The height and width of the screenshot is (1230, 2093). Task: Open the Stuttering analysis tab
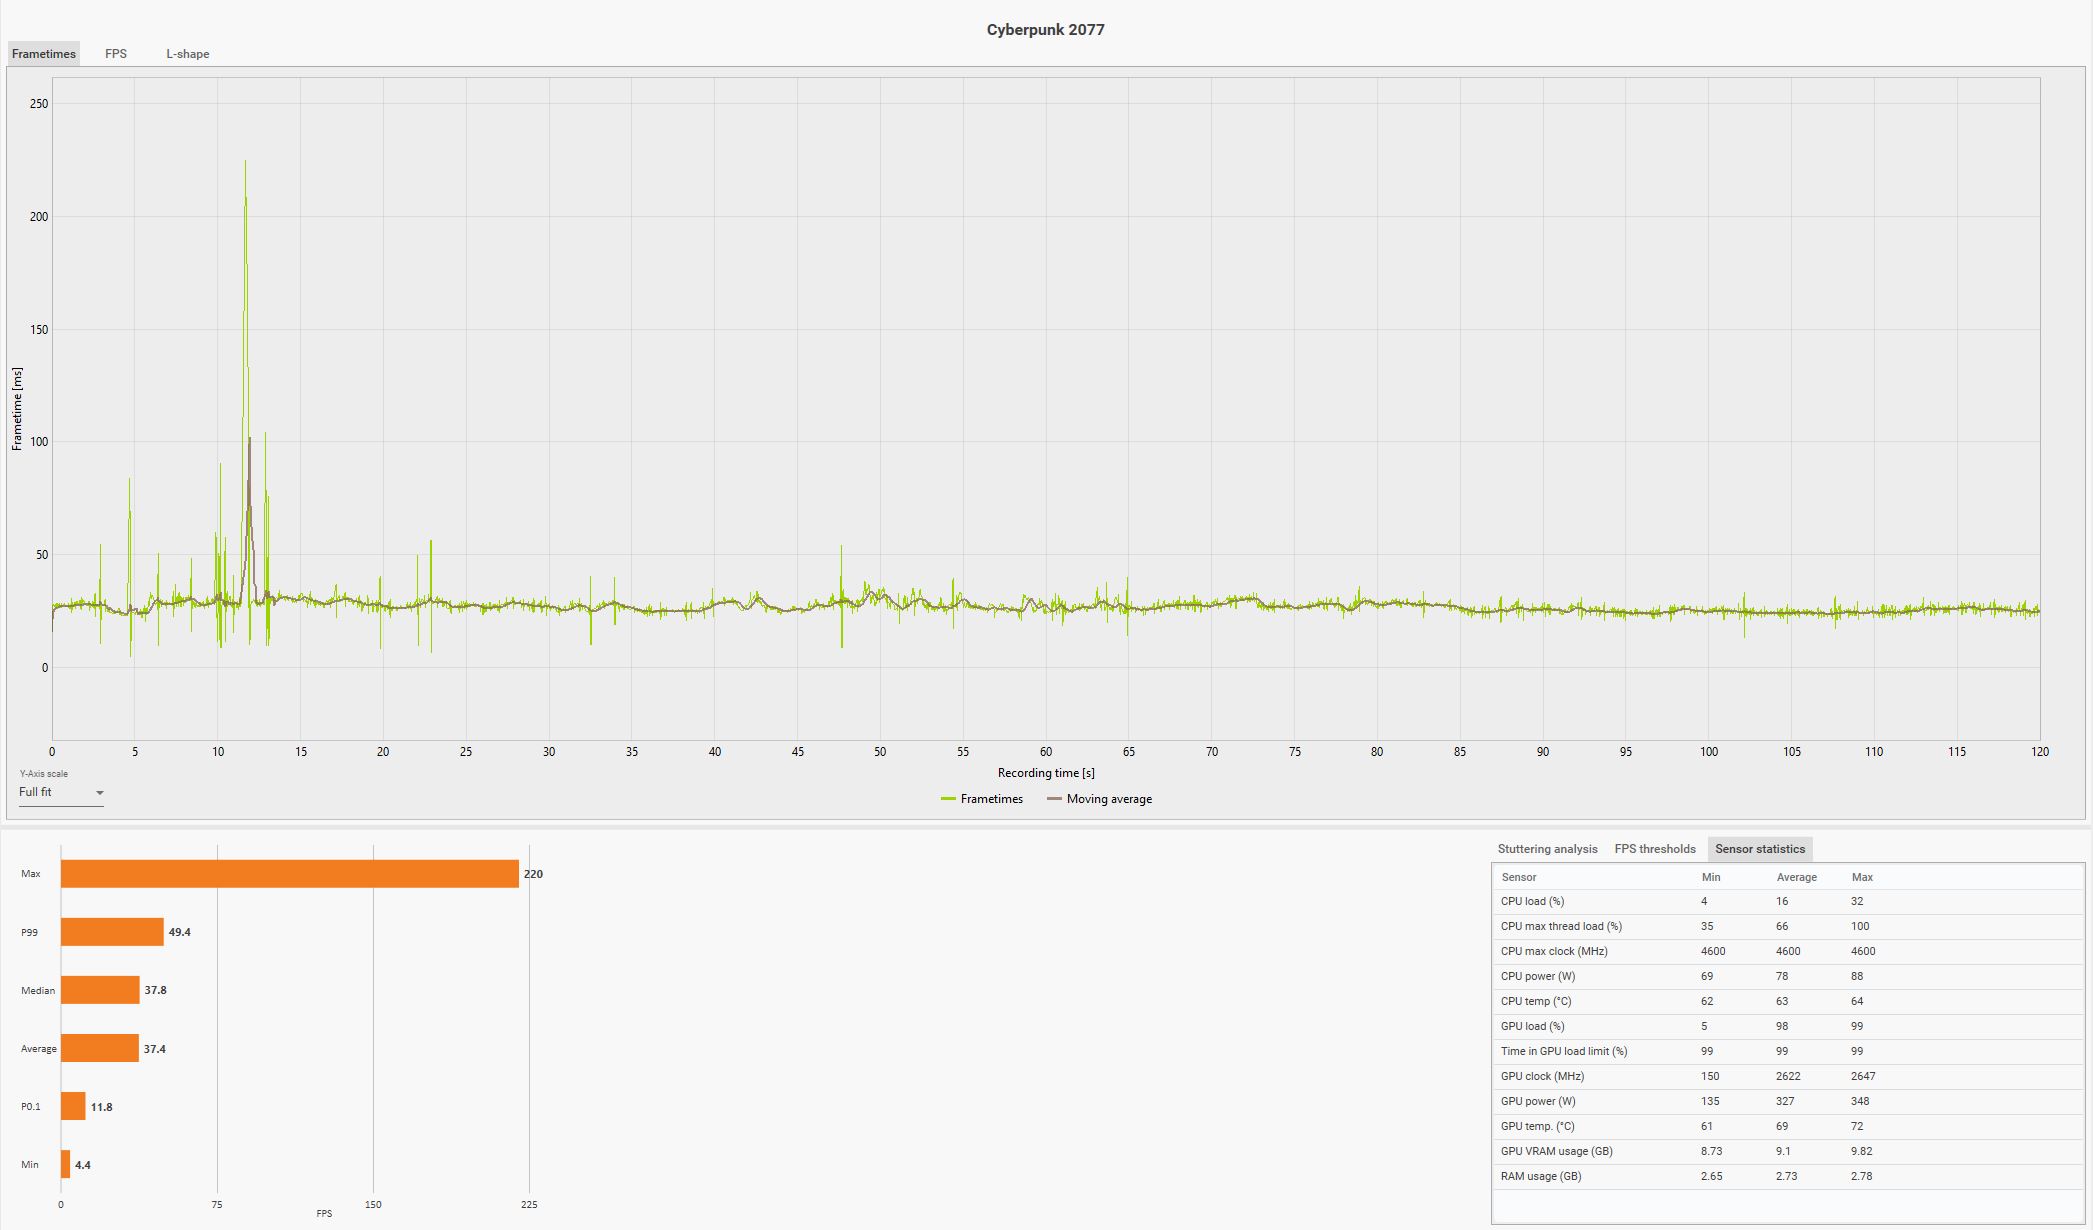tap(1547, 849)
